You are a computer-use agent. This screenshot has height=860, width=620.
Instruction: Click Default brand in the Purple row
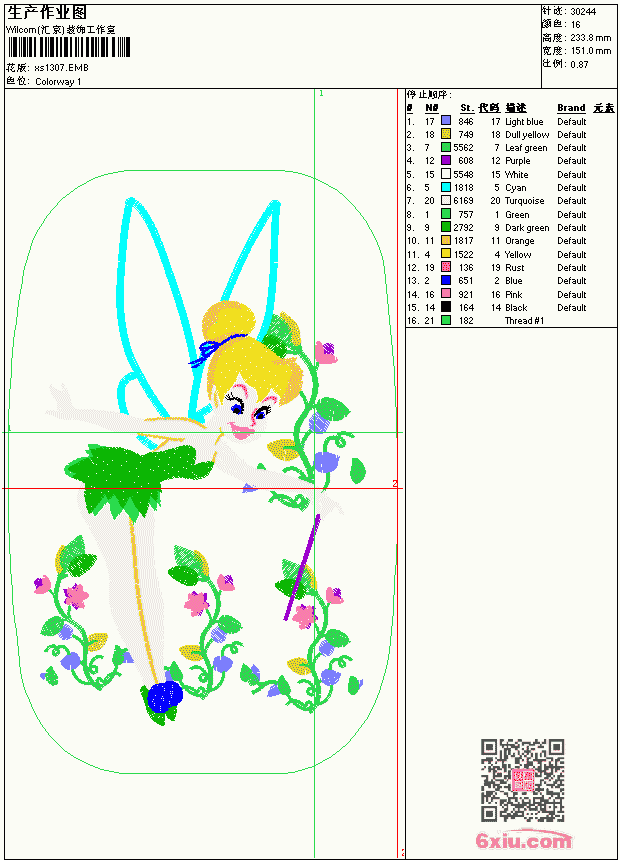click(572, 161)
